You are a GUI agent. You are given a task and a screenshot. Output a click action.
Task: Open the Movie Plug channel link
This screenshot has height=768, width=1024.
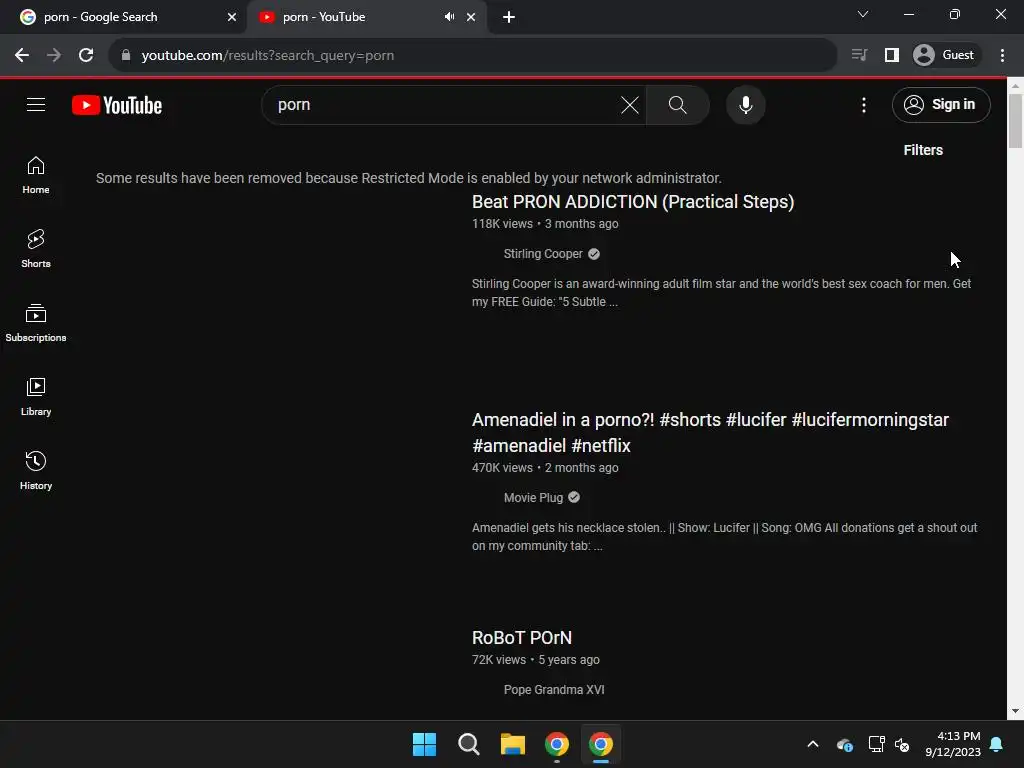533,498
